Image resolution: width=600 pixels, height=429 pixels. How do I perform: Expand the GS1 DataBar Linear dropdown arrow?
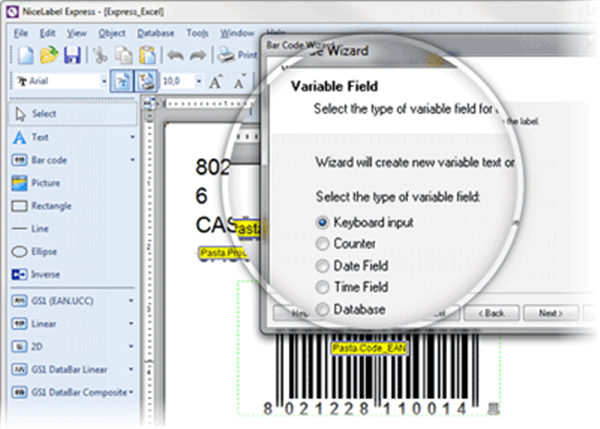click(x=131, y=370)
